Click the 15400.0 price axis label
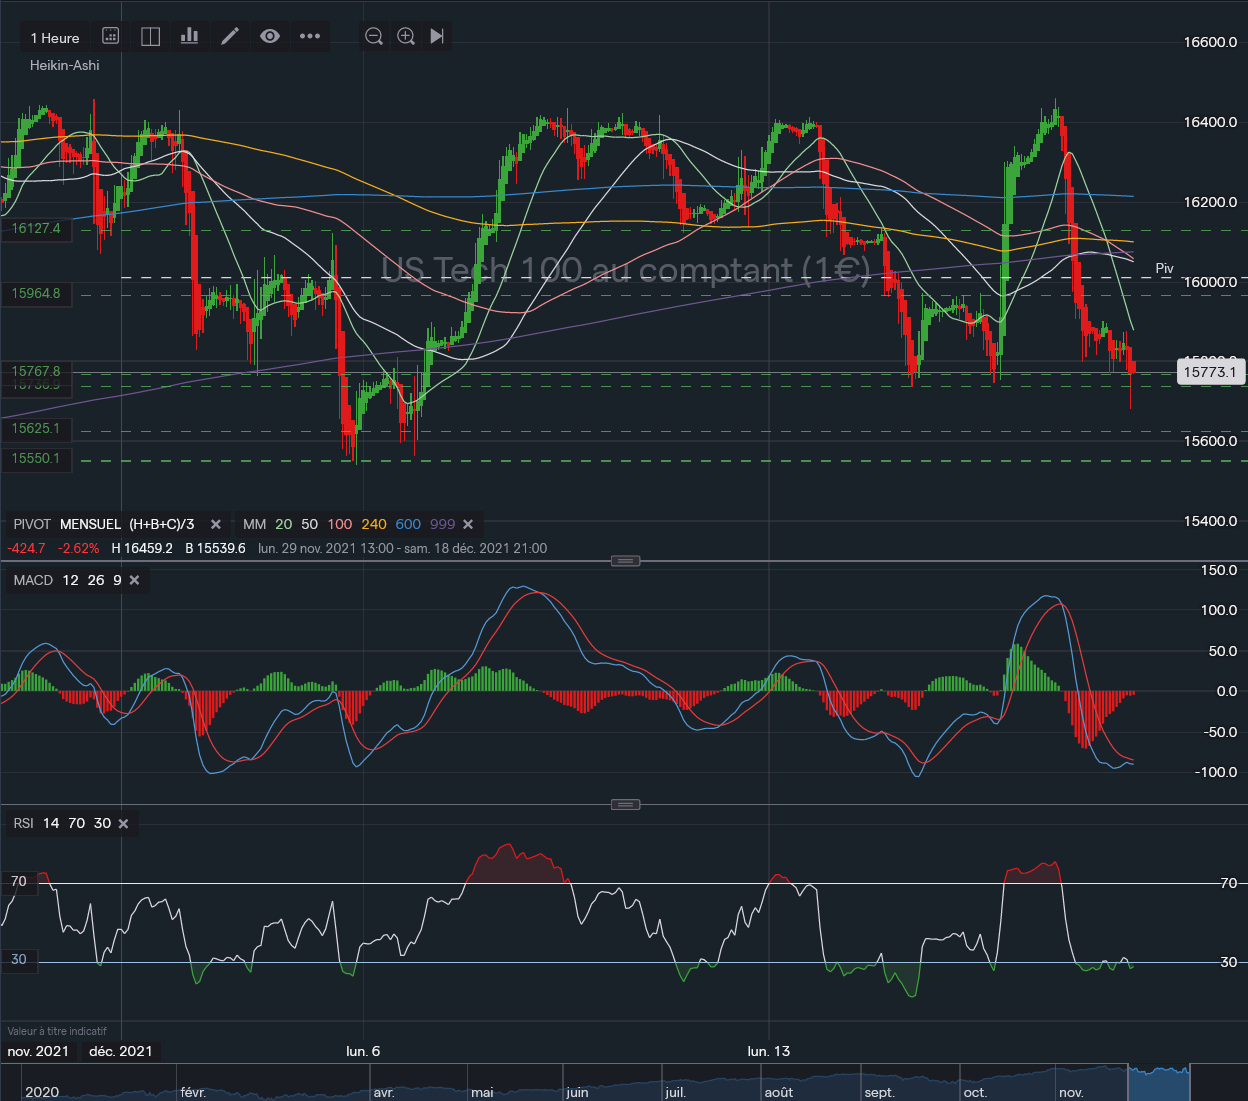 (x=1210, y=521)
